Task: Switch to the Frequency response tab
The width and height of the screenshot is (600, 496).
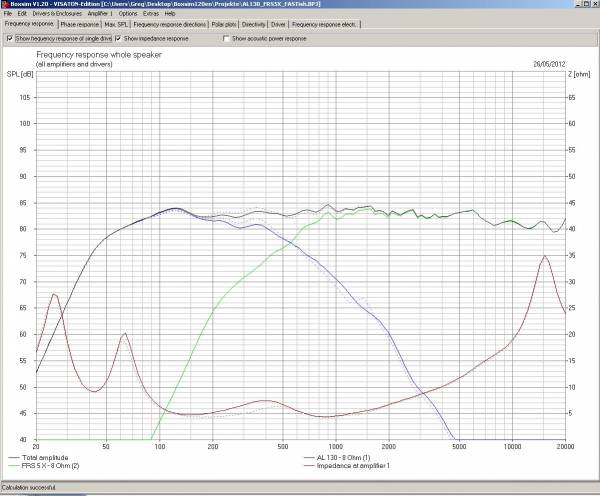Action: coord(29,24)
